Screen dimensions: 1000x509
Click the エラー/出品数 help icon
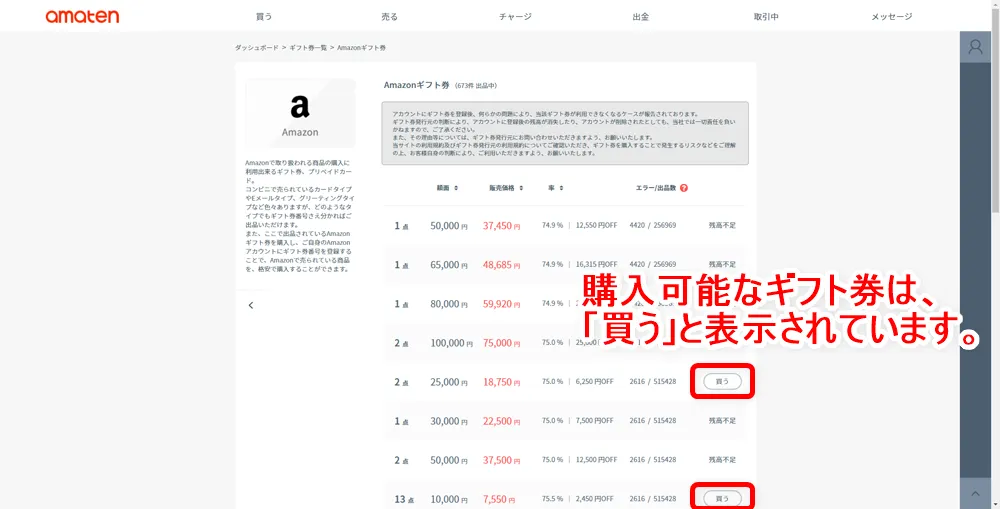point(684,188)
